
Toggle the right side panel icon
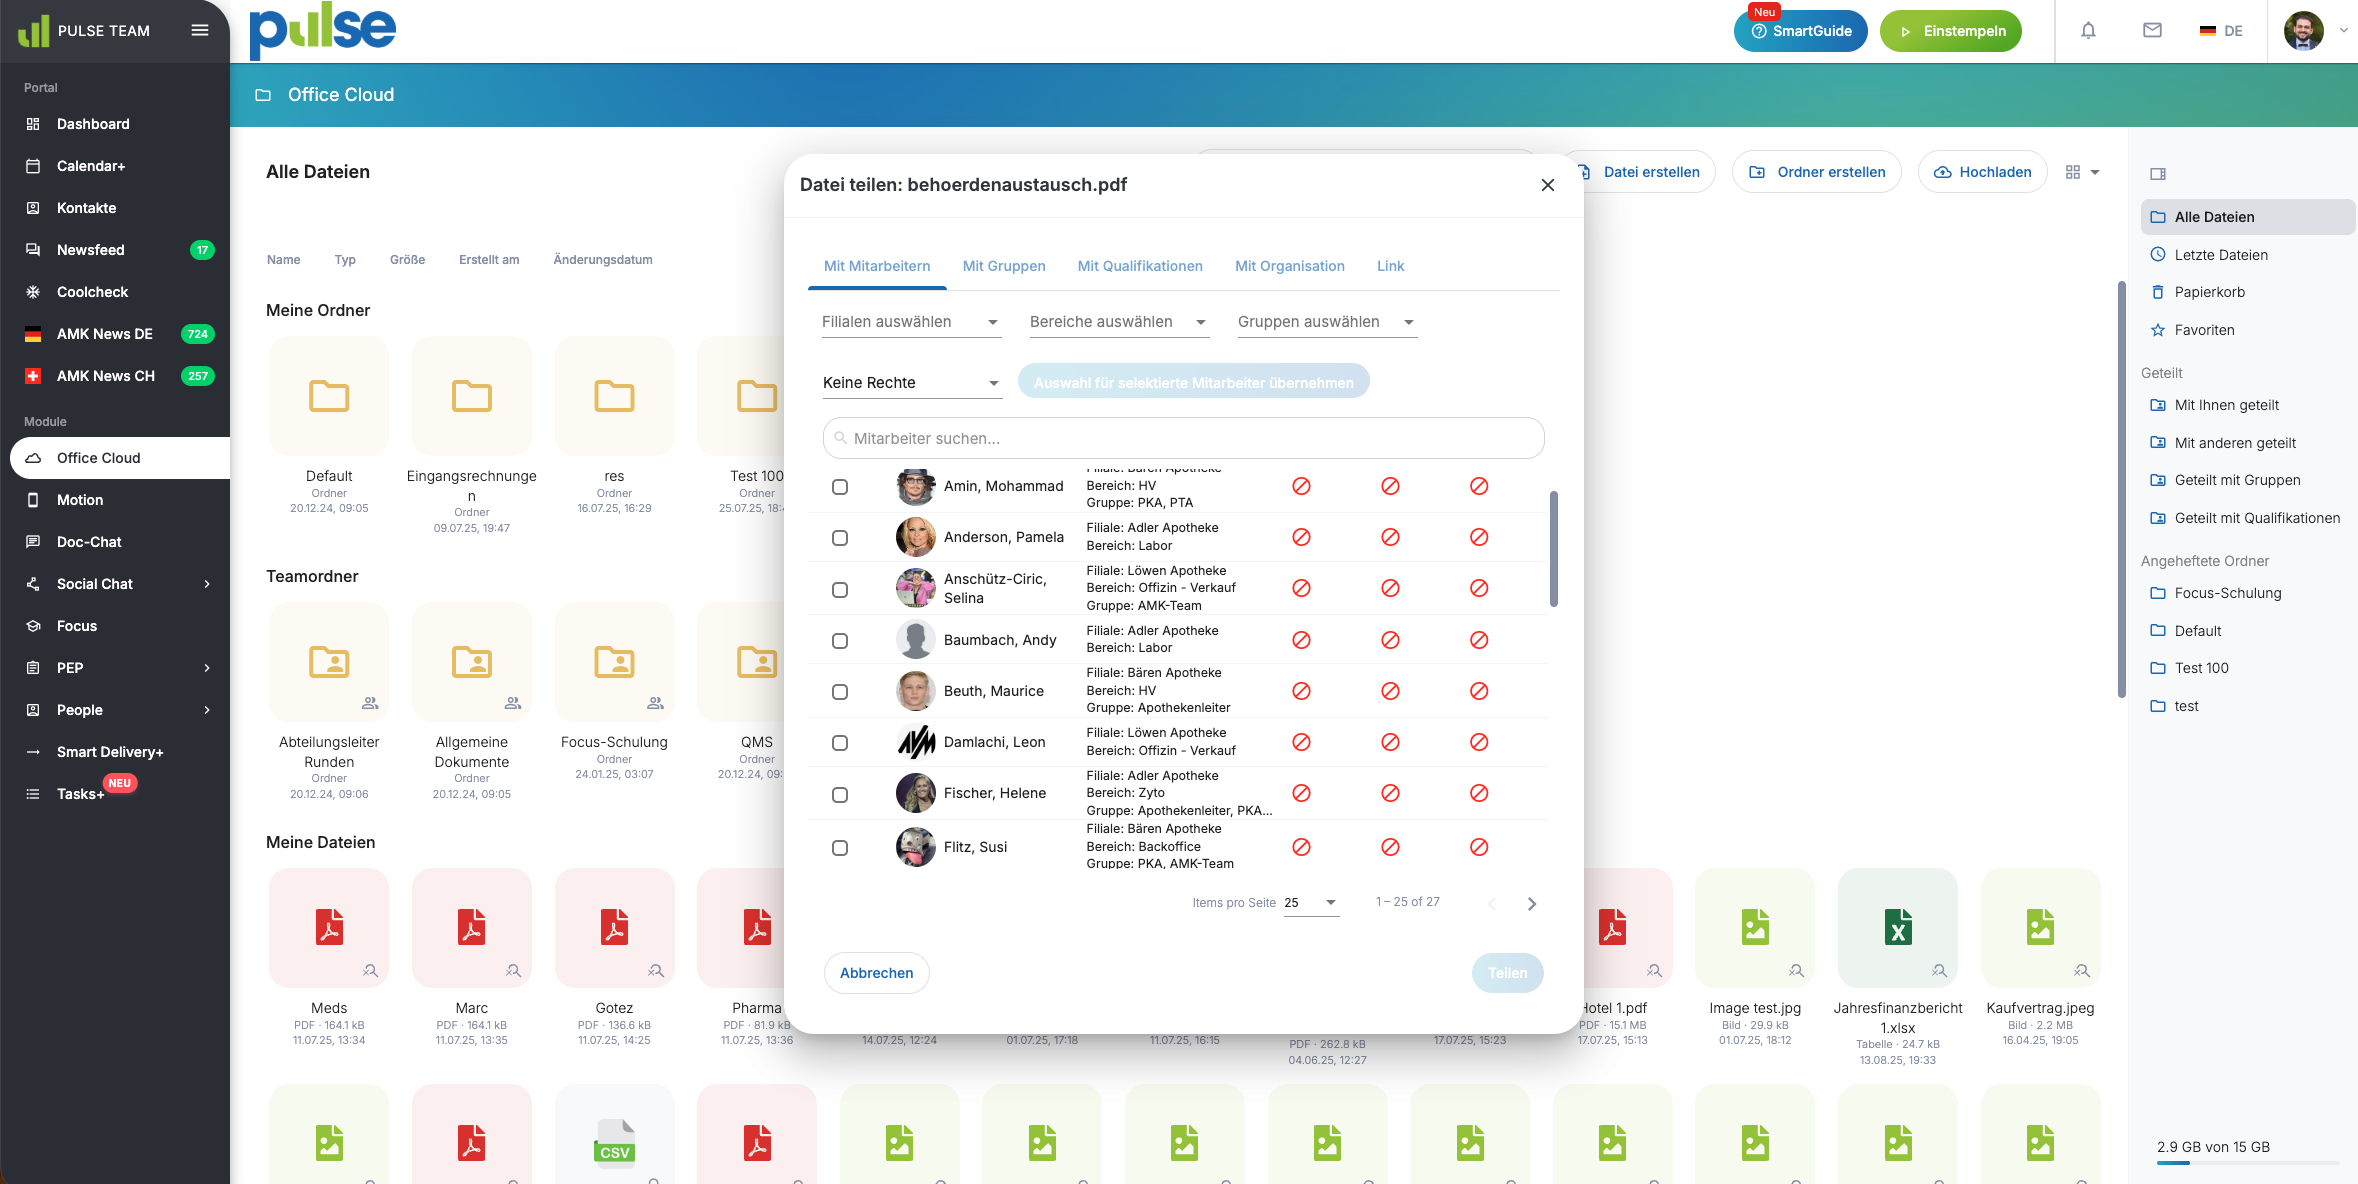(2158, 174)
